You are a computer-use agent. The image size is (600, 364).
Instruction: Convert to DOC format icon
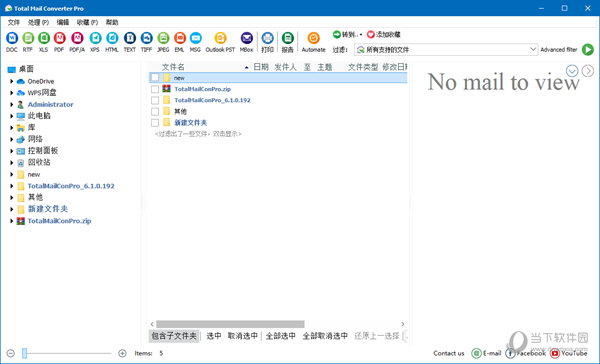click(x=12, y=38)
